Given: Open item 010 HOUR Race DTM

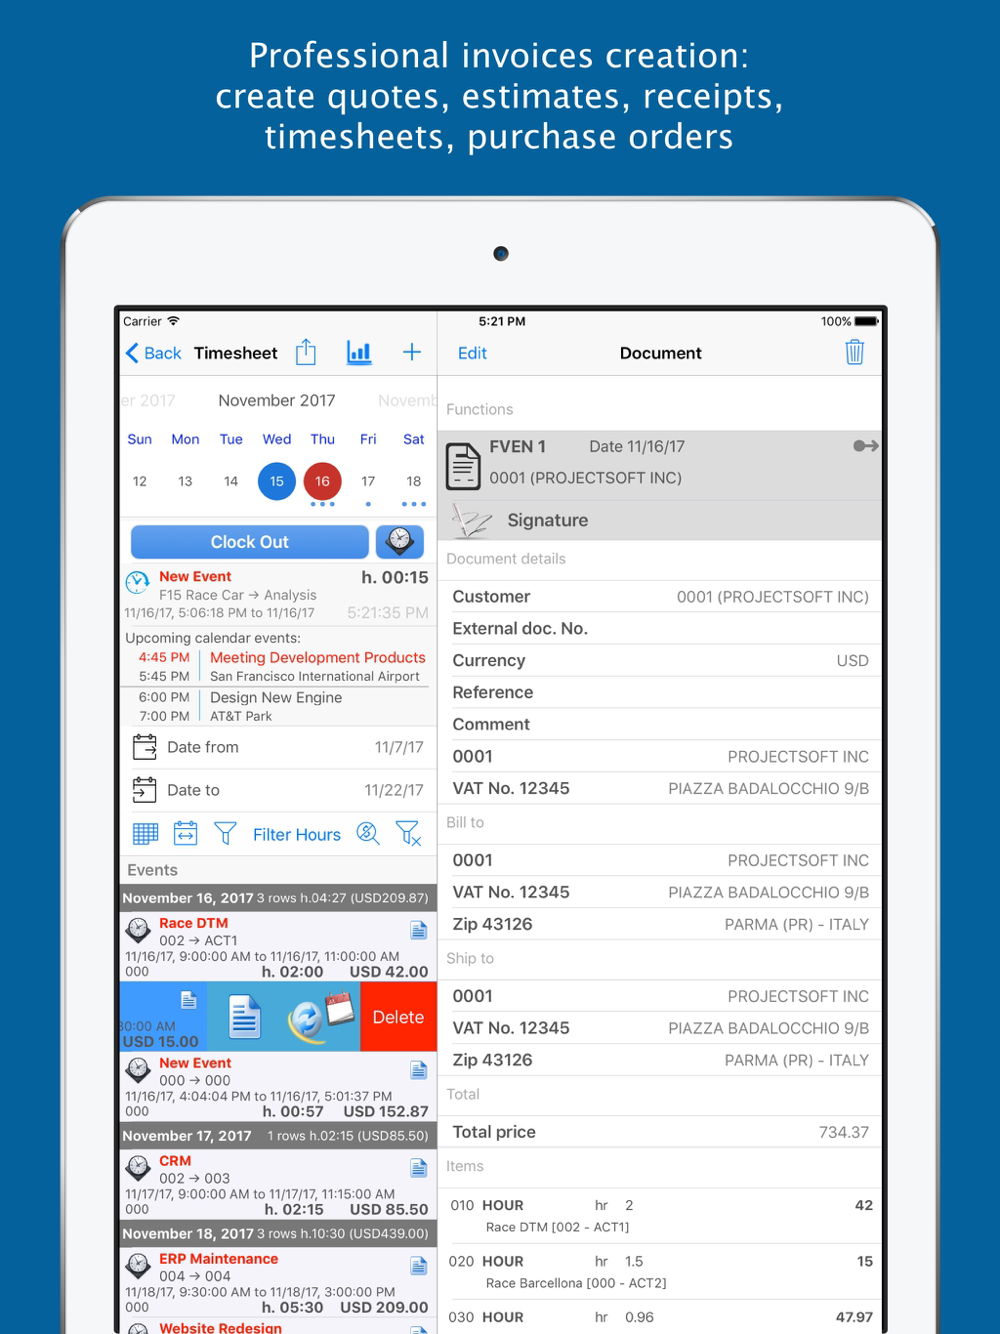Looking at the screenshot, I should [x=660, y=1216].
